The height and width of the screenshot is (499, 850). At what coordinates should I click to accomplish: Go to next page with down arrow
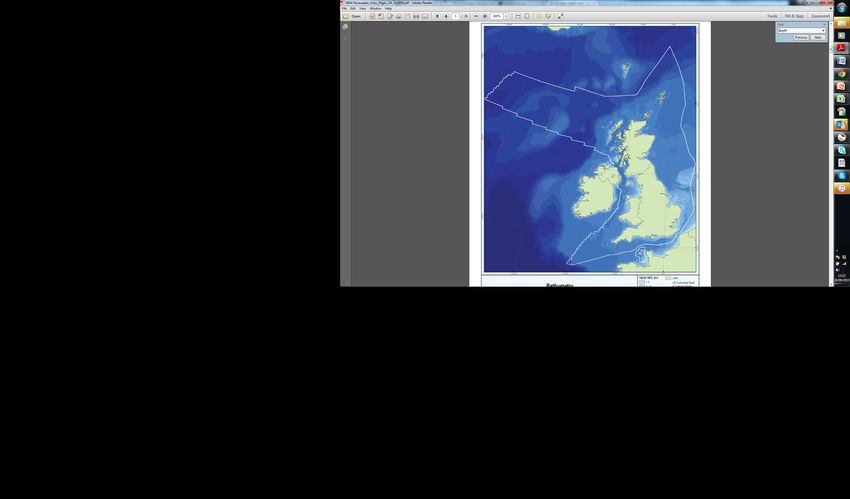(446, 16)
